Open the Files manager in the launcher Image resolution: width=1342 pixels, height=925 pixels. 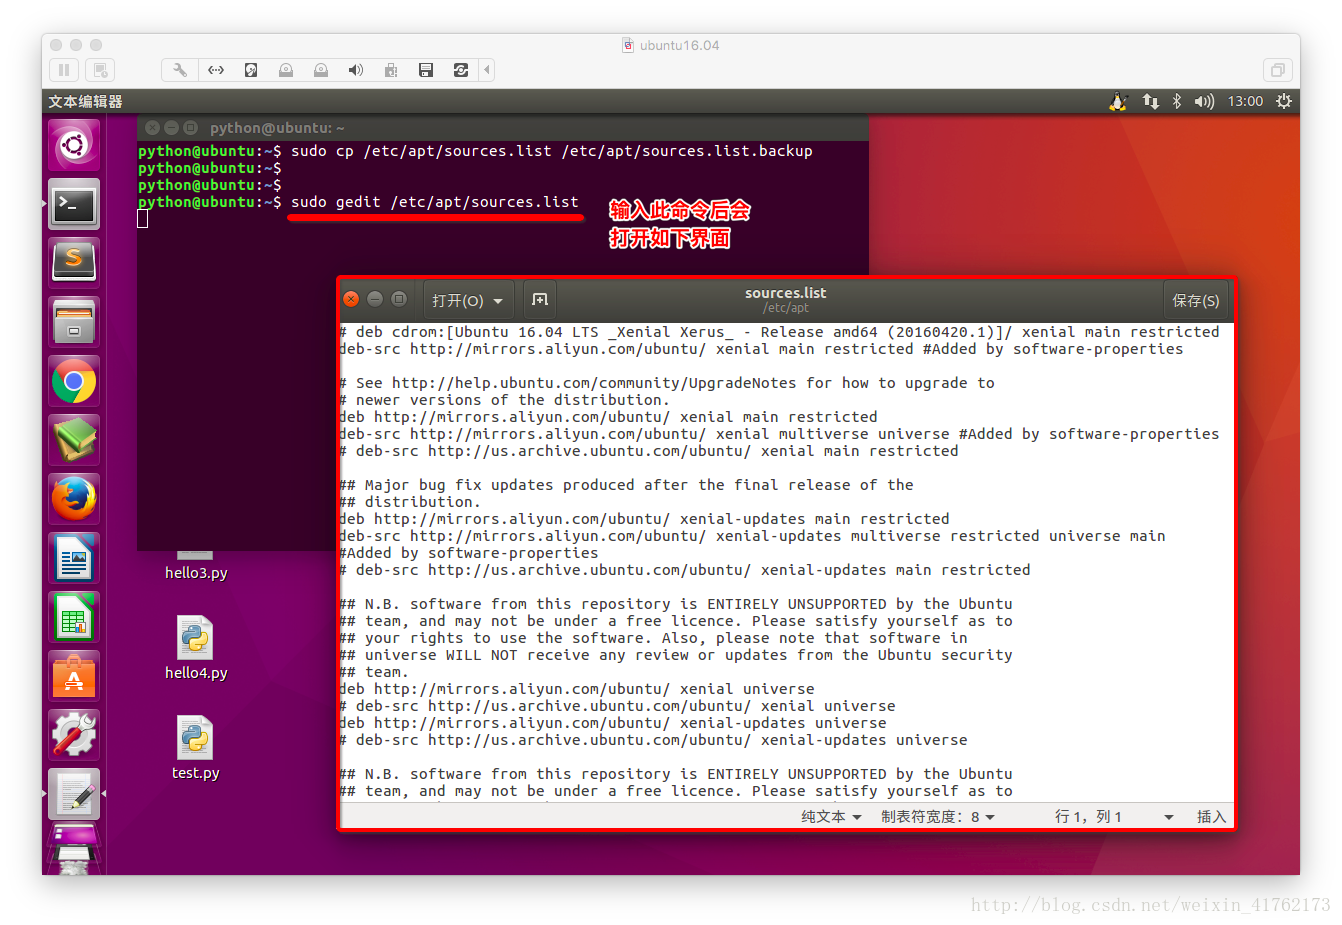tap(74, 323)
